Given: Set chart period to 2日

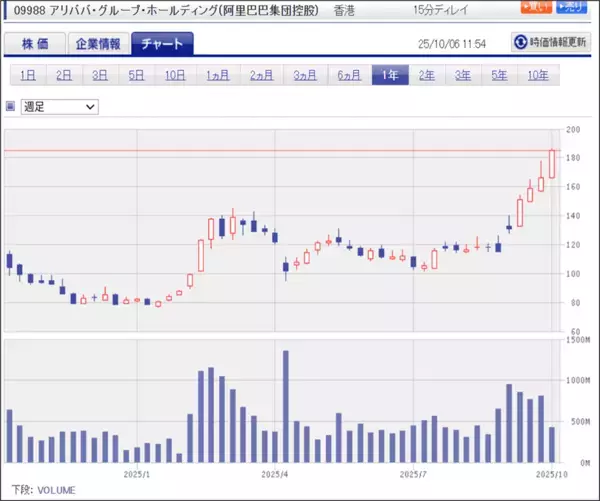Looking at the screenshot, I should click(64, 75).
